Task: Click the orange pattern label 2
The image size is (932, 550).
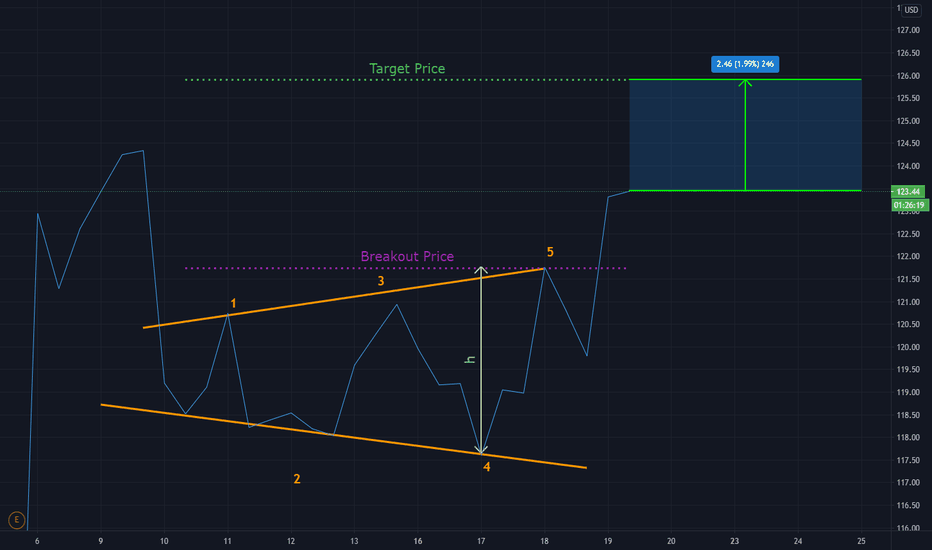Action: tap(297, 479)
